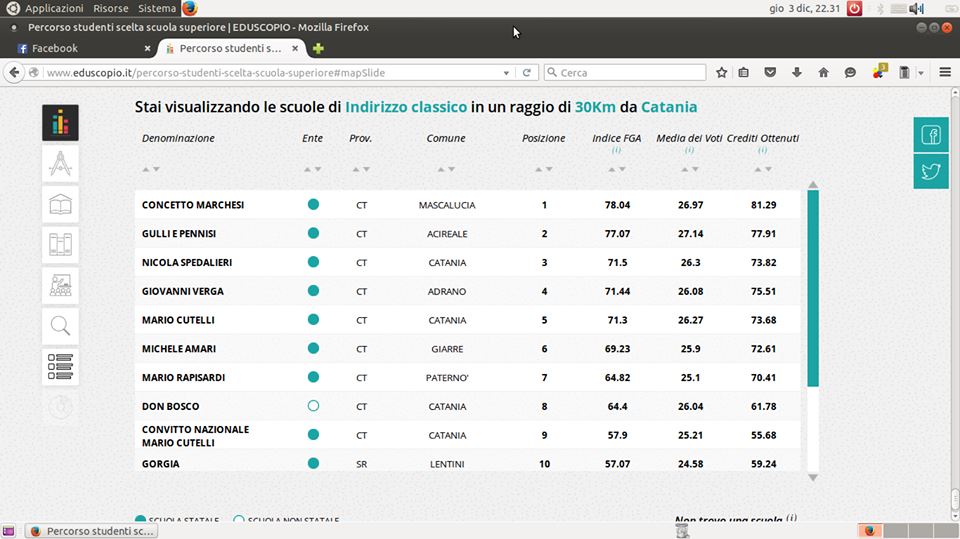Open the NICOLA SPEDALIERI school row
This screenshot has width=960, height=539.
coord(467,262)
